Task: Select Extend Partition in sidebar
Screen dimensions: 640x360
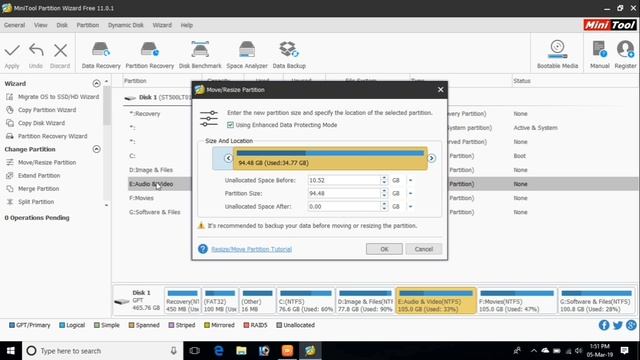Action: [39, 176]
